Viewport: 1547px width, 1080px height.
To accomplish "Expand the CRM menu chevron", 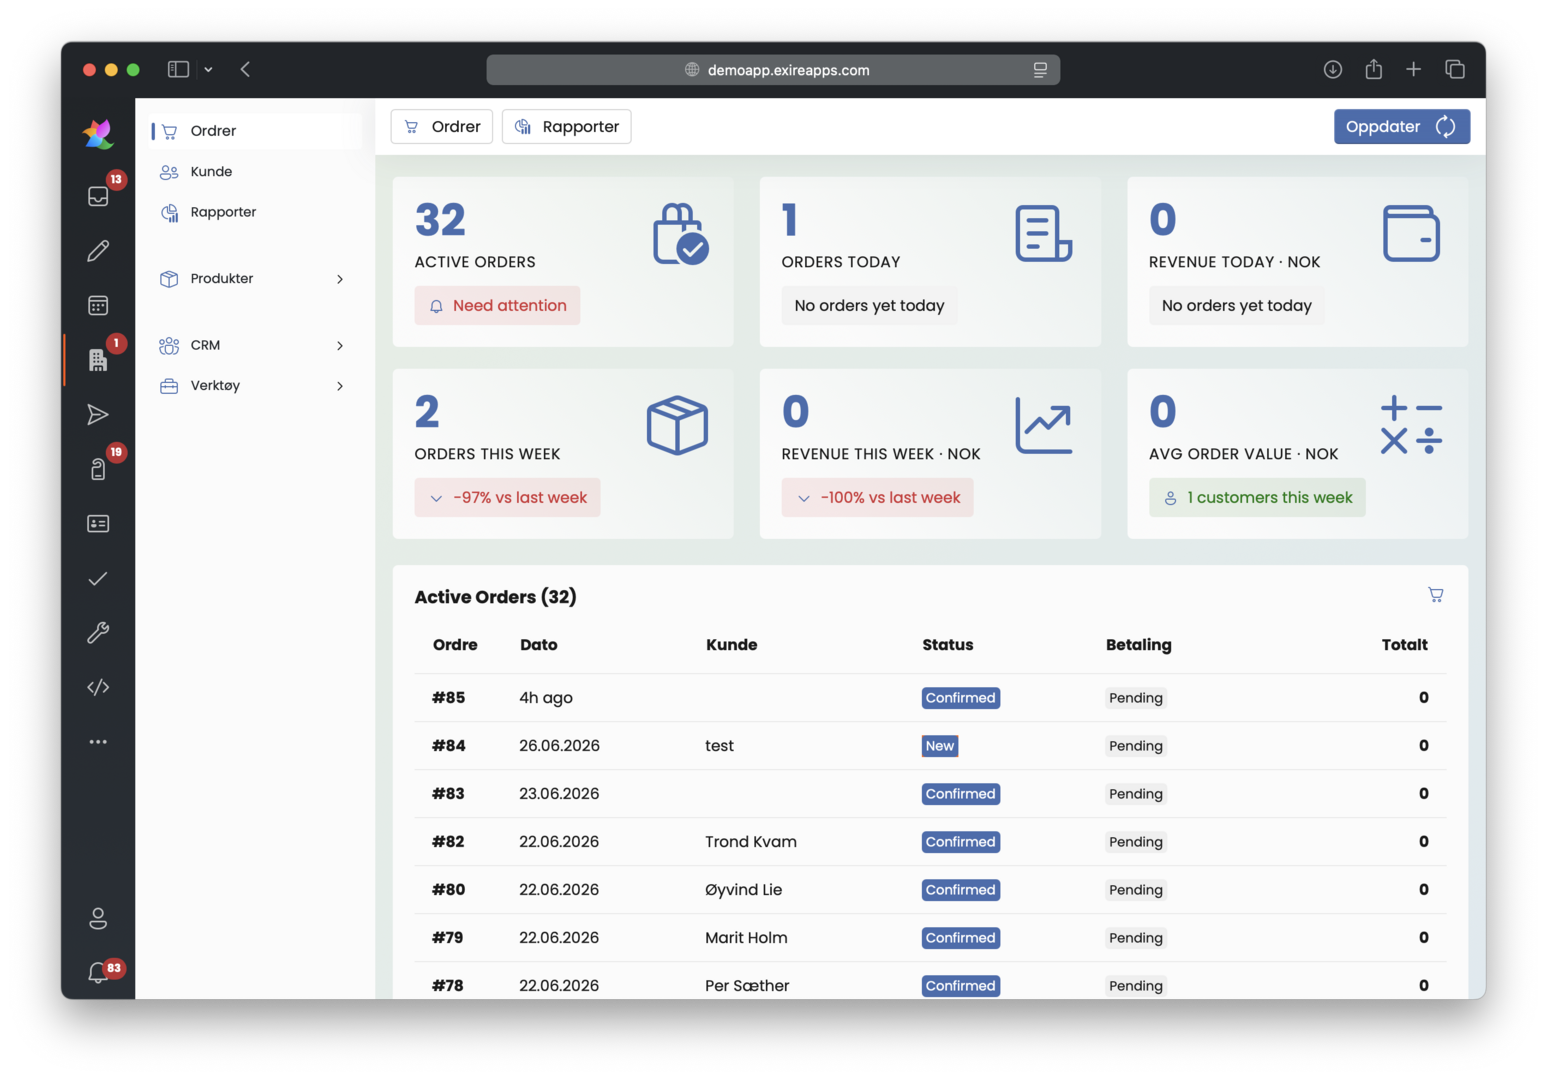I will pyautogui.click(x=340, y=346).
